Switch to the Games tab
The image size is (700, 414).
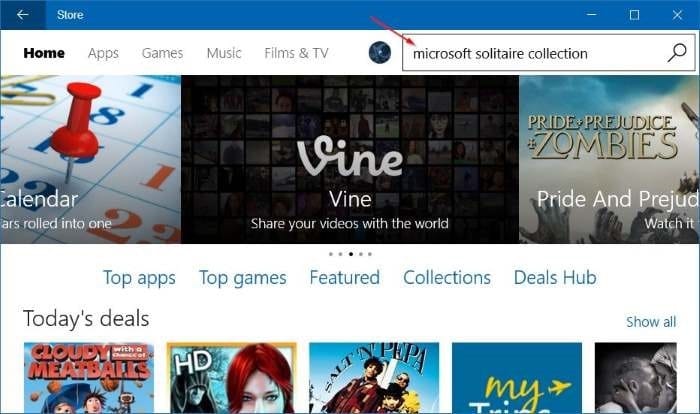coord(162,53)
